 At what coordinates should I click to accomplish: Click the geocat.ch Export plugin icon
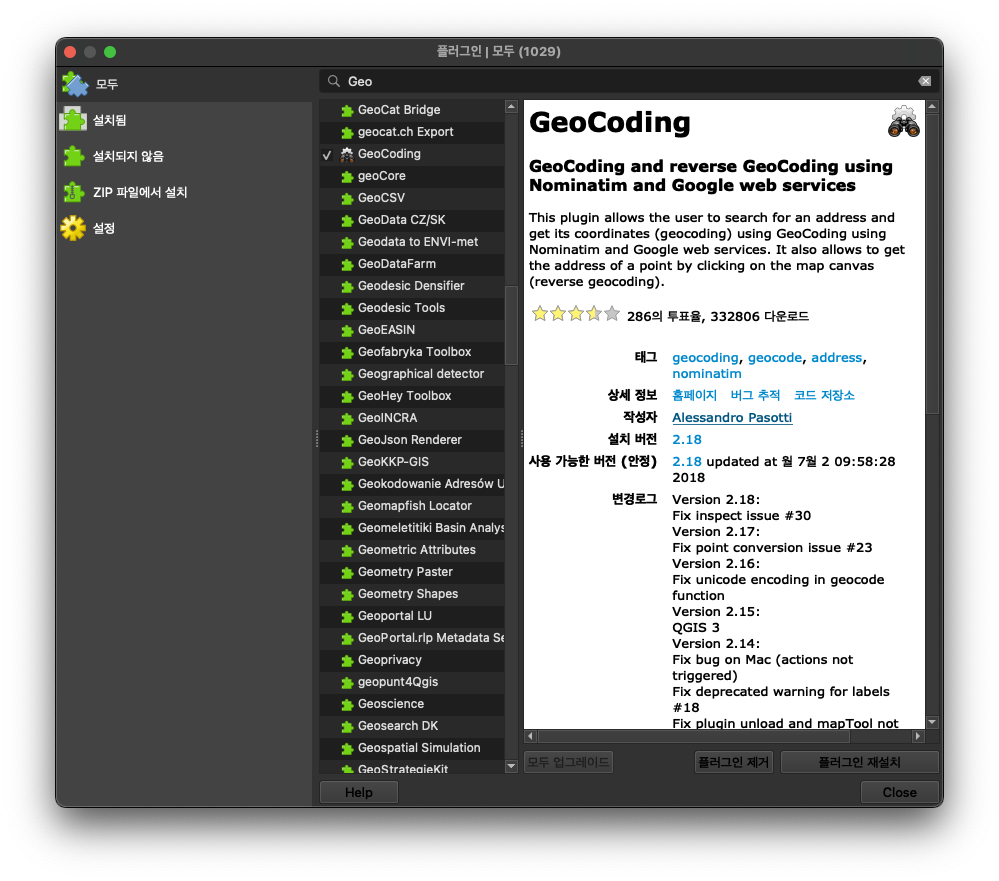(x=347, y=133)
